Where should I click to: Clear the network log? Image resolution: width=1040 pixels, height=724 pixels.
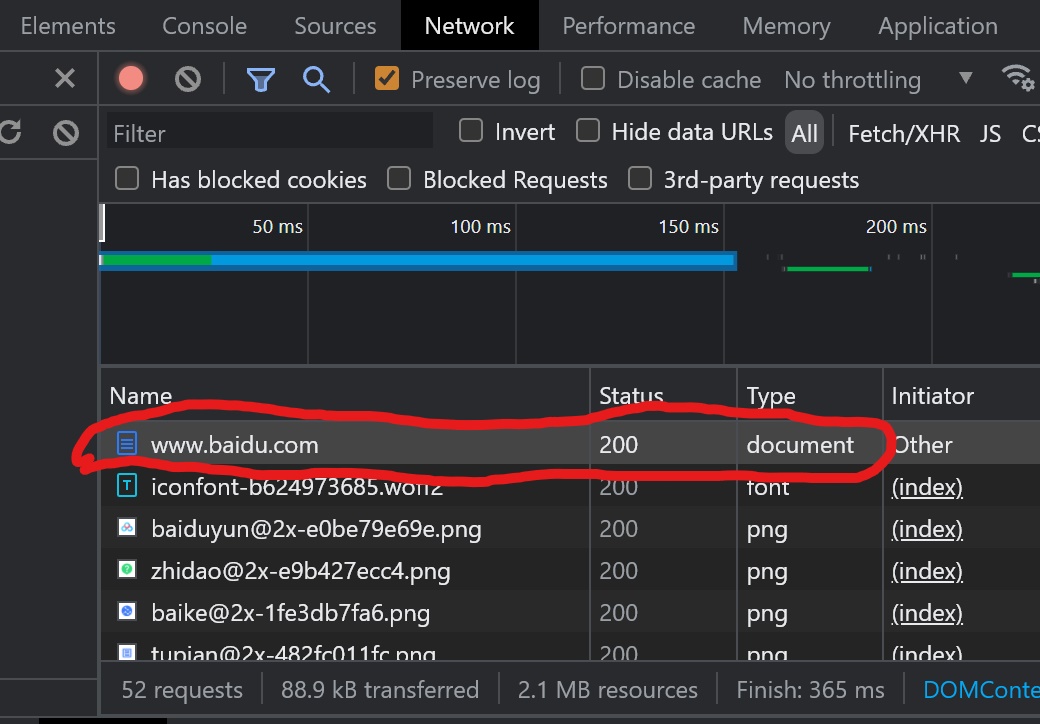coord(188,80)
